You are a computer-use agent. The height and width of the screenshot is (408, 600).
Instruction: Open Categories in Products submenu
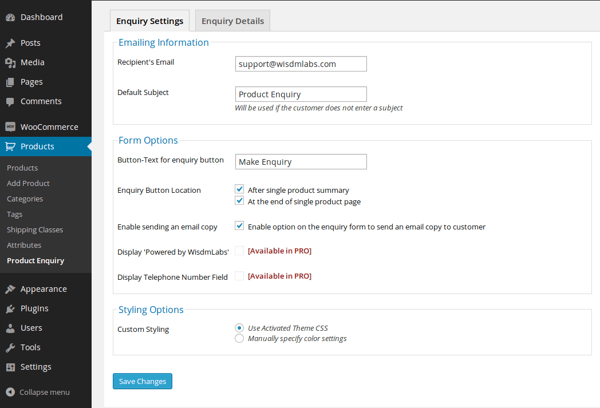coord(25,199)
